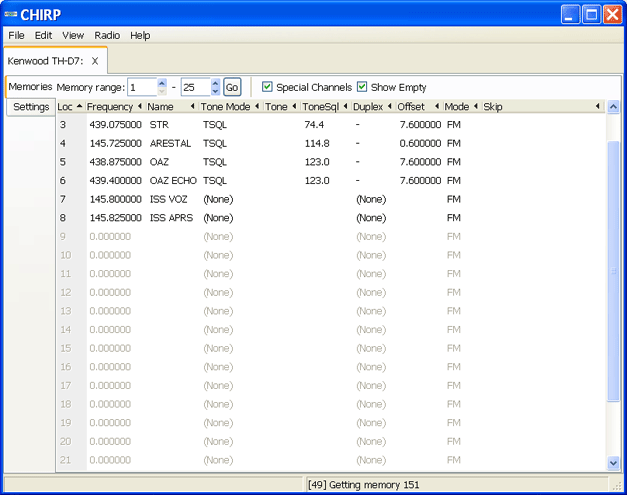627x495 pixels.
Task: Minimize the CHIRP window
Action: pos(570,15)
